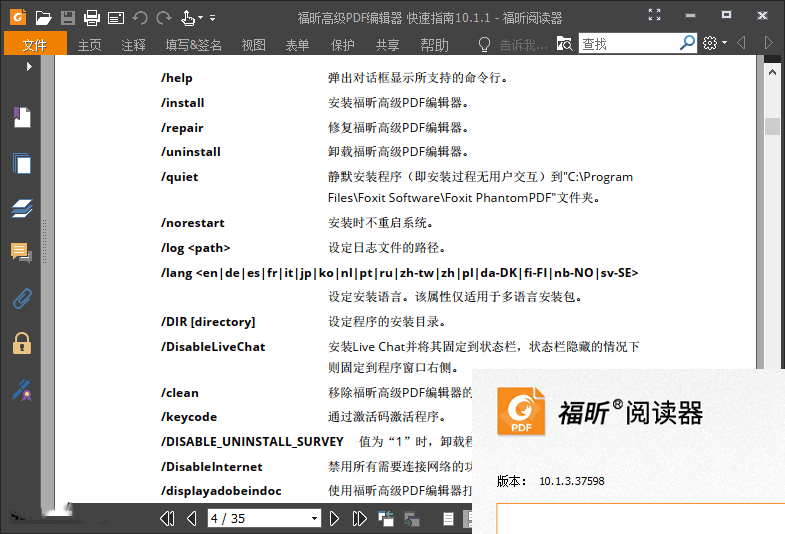785x534 pixels.
Task: Click the Print icon in quick toolbar
Action: point(92,17)
